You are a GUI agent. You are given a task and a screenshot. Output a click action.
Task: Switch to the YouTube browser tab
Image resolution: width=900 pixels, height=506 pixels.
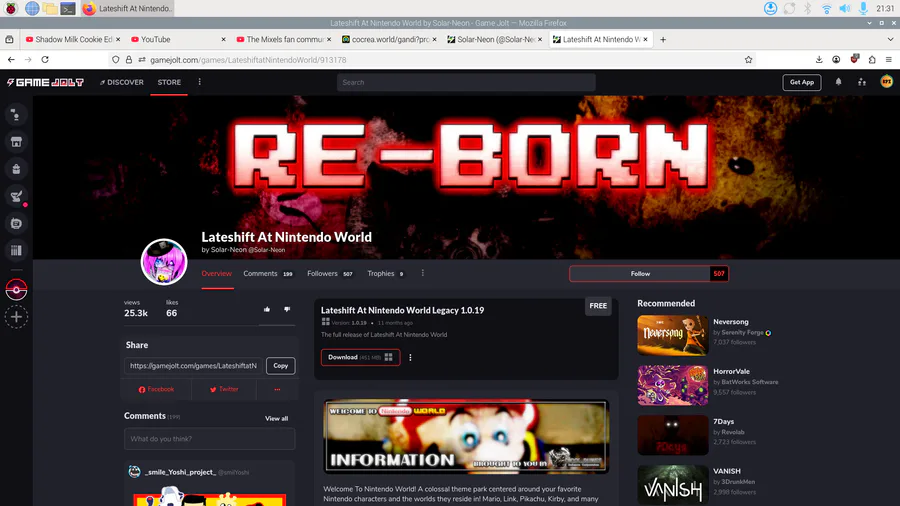[x=178, y=40]
